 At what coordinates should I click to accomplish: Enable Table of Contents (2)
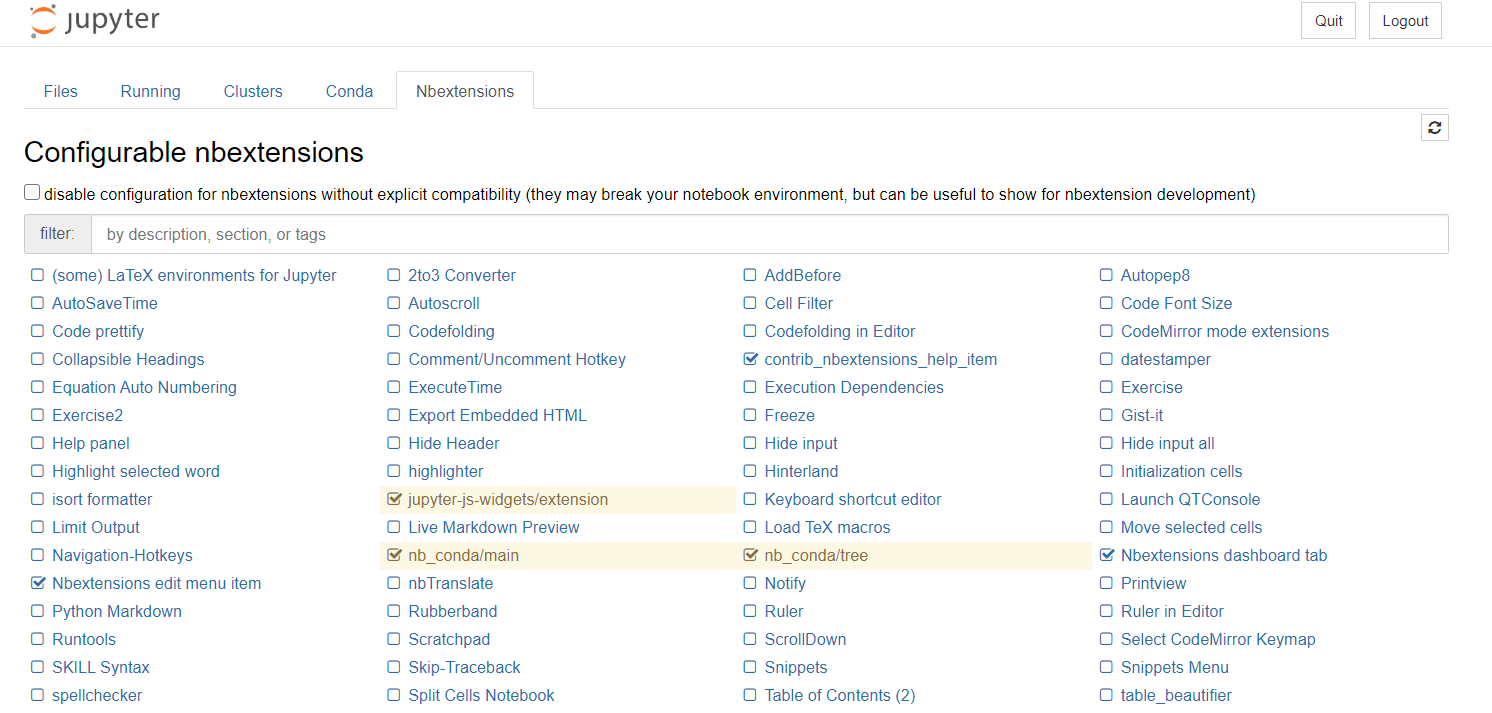click(x=750, y=695)
